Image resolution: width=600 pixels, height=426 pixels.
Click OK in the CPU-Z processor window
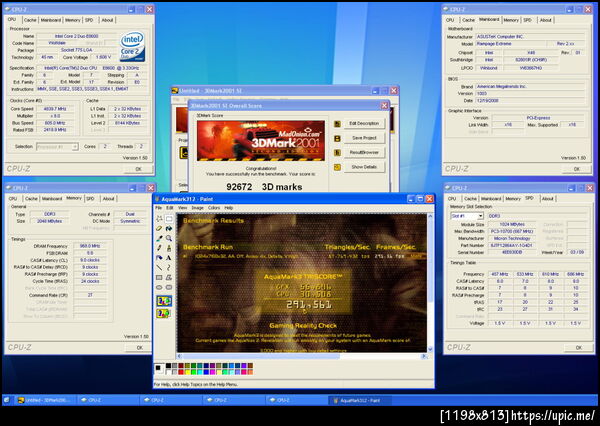[139, 169]
